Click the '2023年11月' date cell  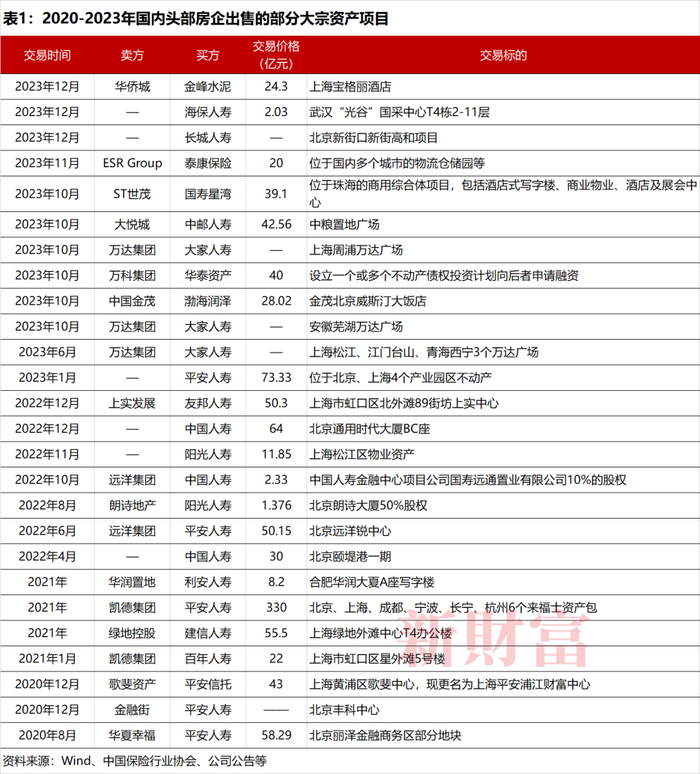pos(47,163)
